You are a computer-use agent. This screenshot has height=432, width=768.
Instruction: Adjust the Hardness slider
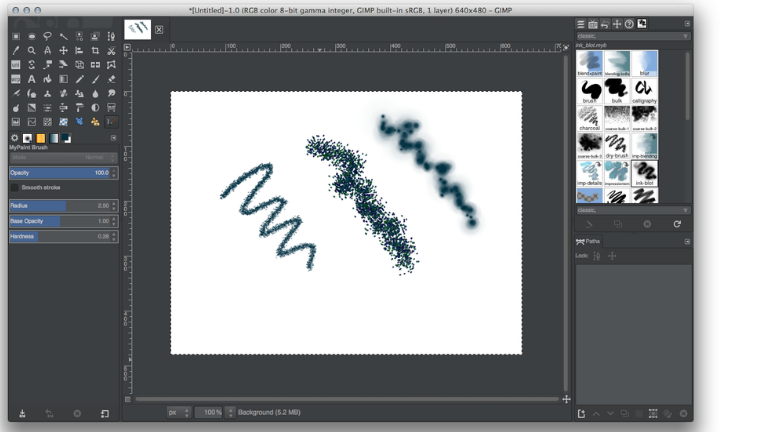(x=63, y=237)
